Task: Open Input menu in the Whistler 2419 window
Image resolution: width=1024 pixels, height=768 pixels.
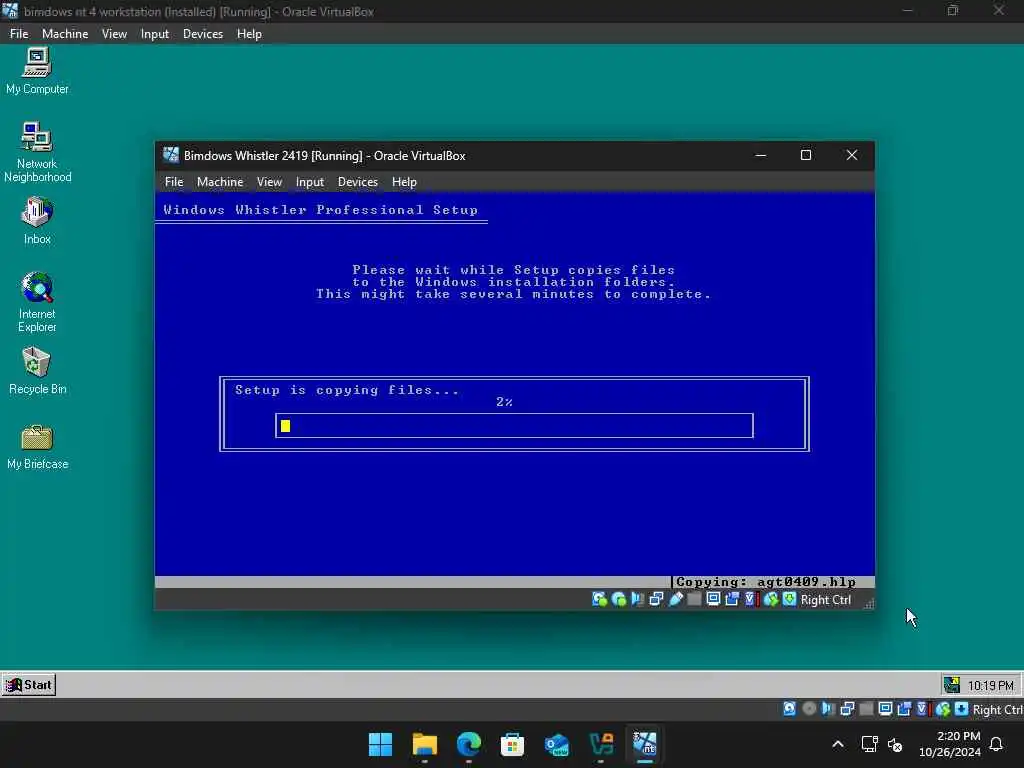Action: [x=310, y=182]
